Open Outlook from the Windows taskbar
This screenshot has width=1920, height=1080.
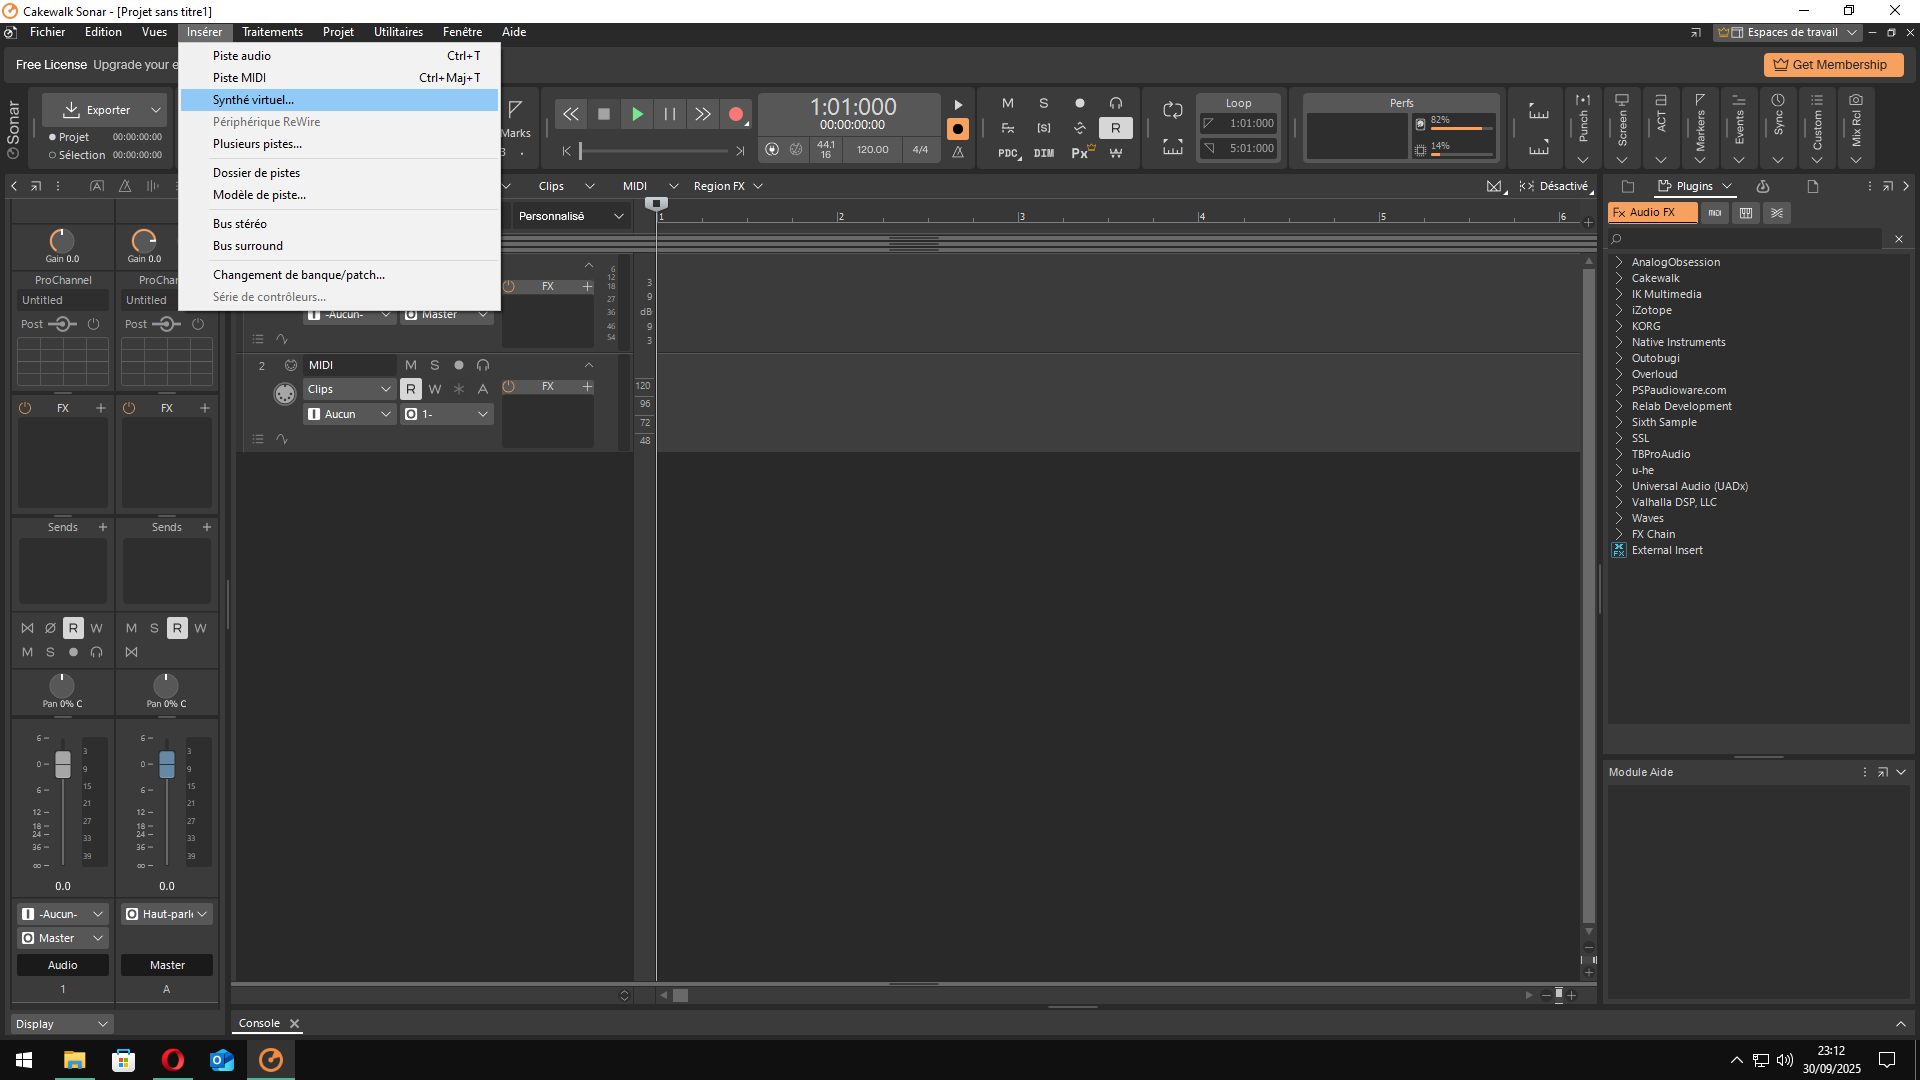(221, 1060)
